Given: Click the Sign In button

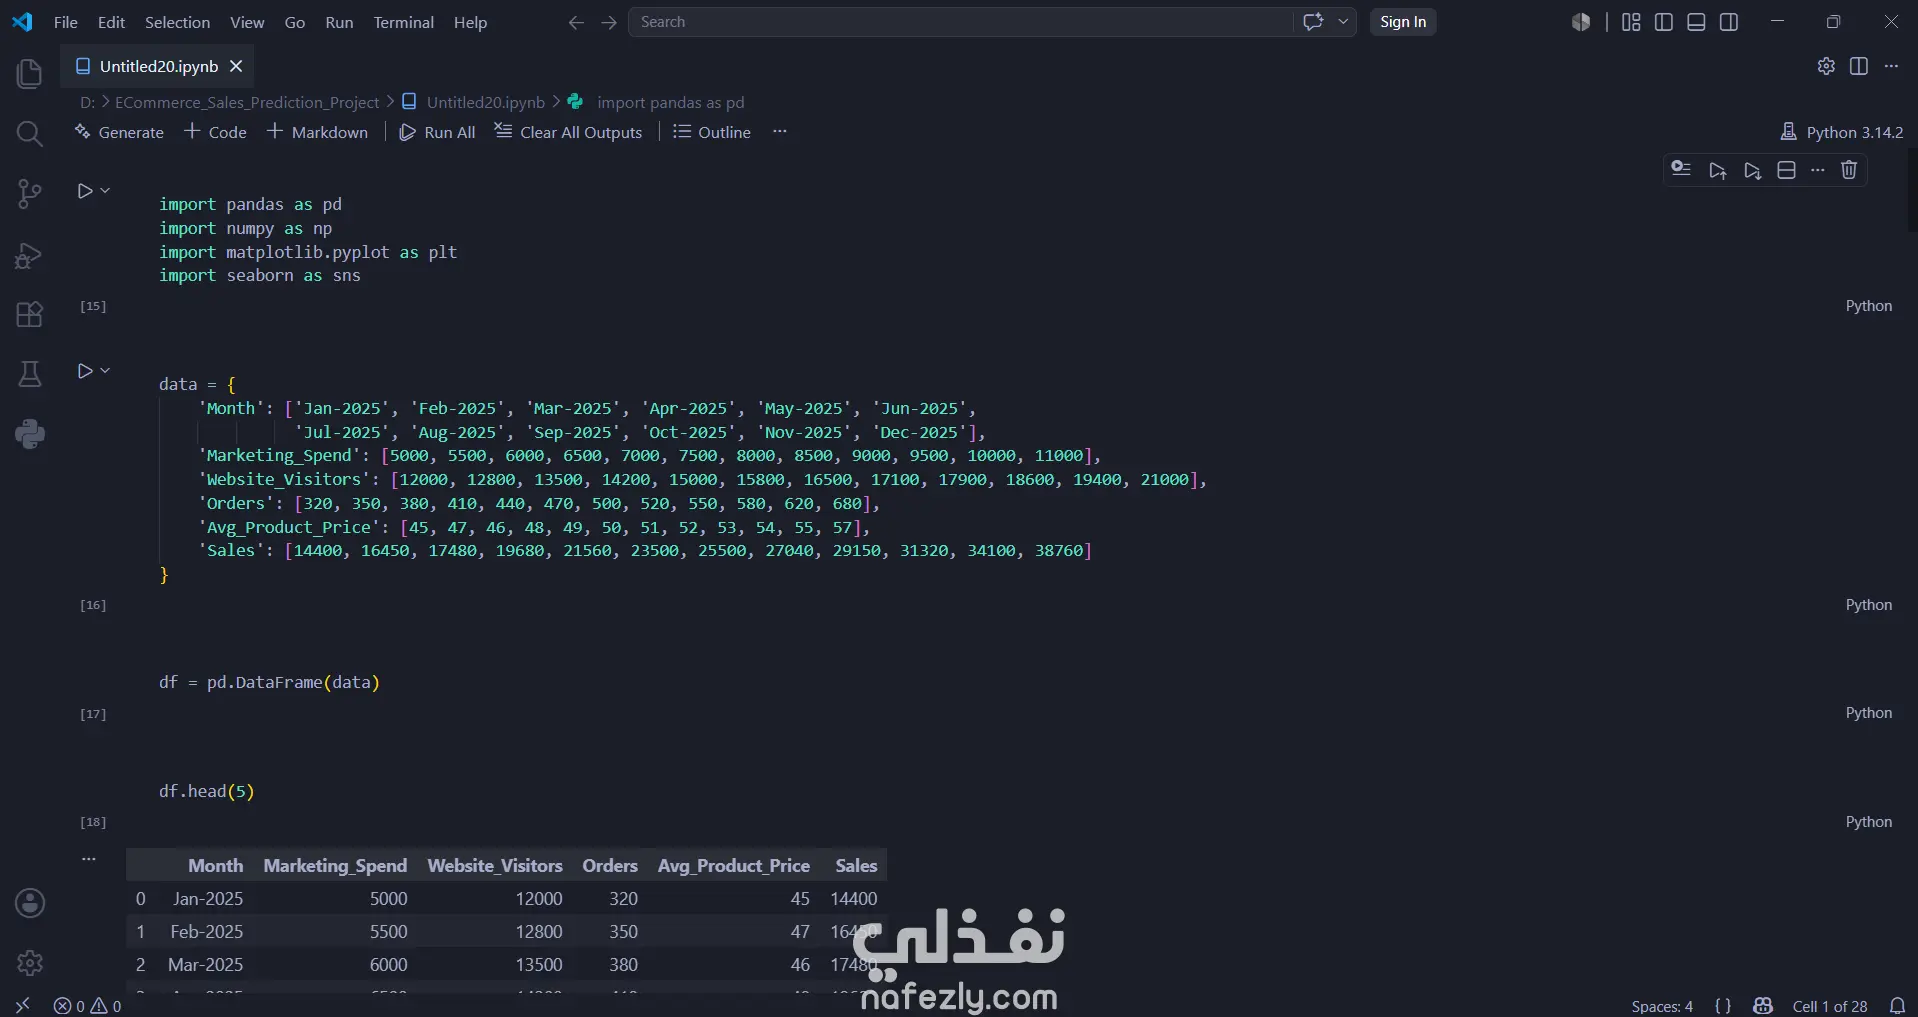Looking at the screenshot, I should click(x=1403, y=22).
